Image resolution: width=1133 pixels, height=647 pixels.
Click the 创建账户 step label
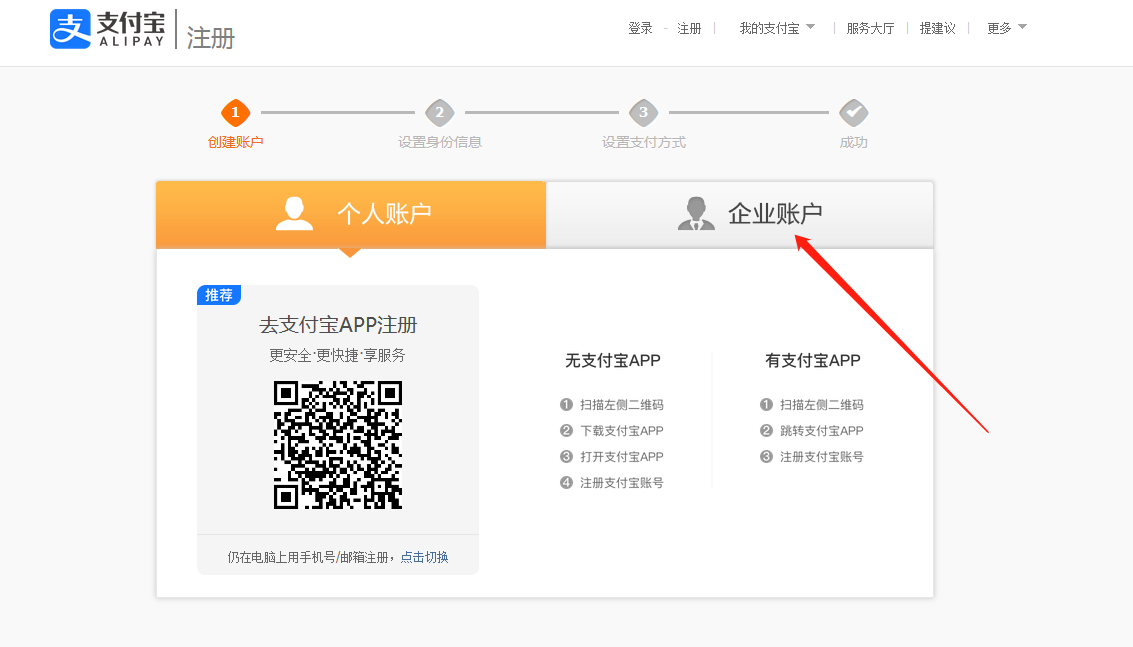tap(235, 142)
